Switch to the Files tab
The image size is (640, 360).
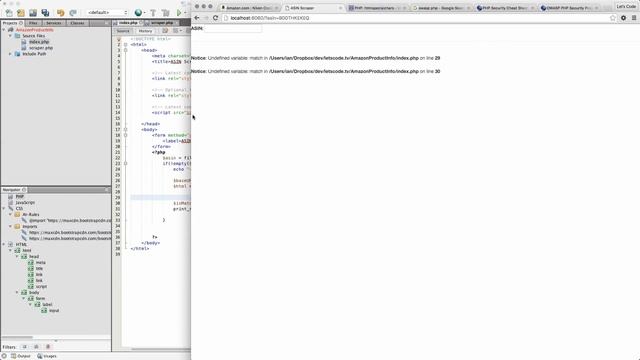pos(33,23)
